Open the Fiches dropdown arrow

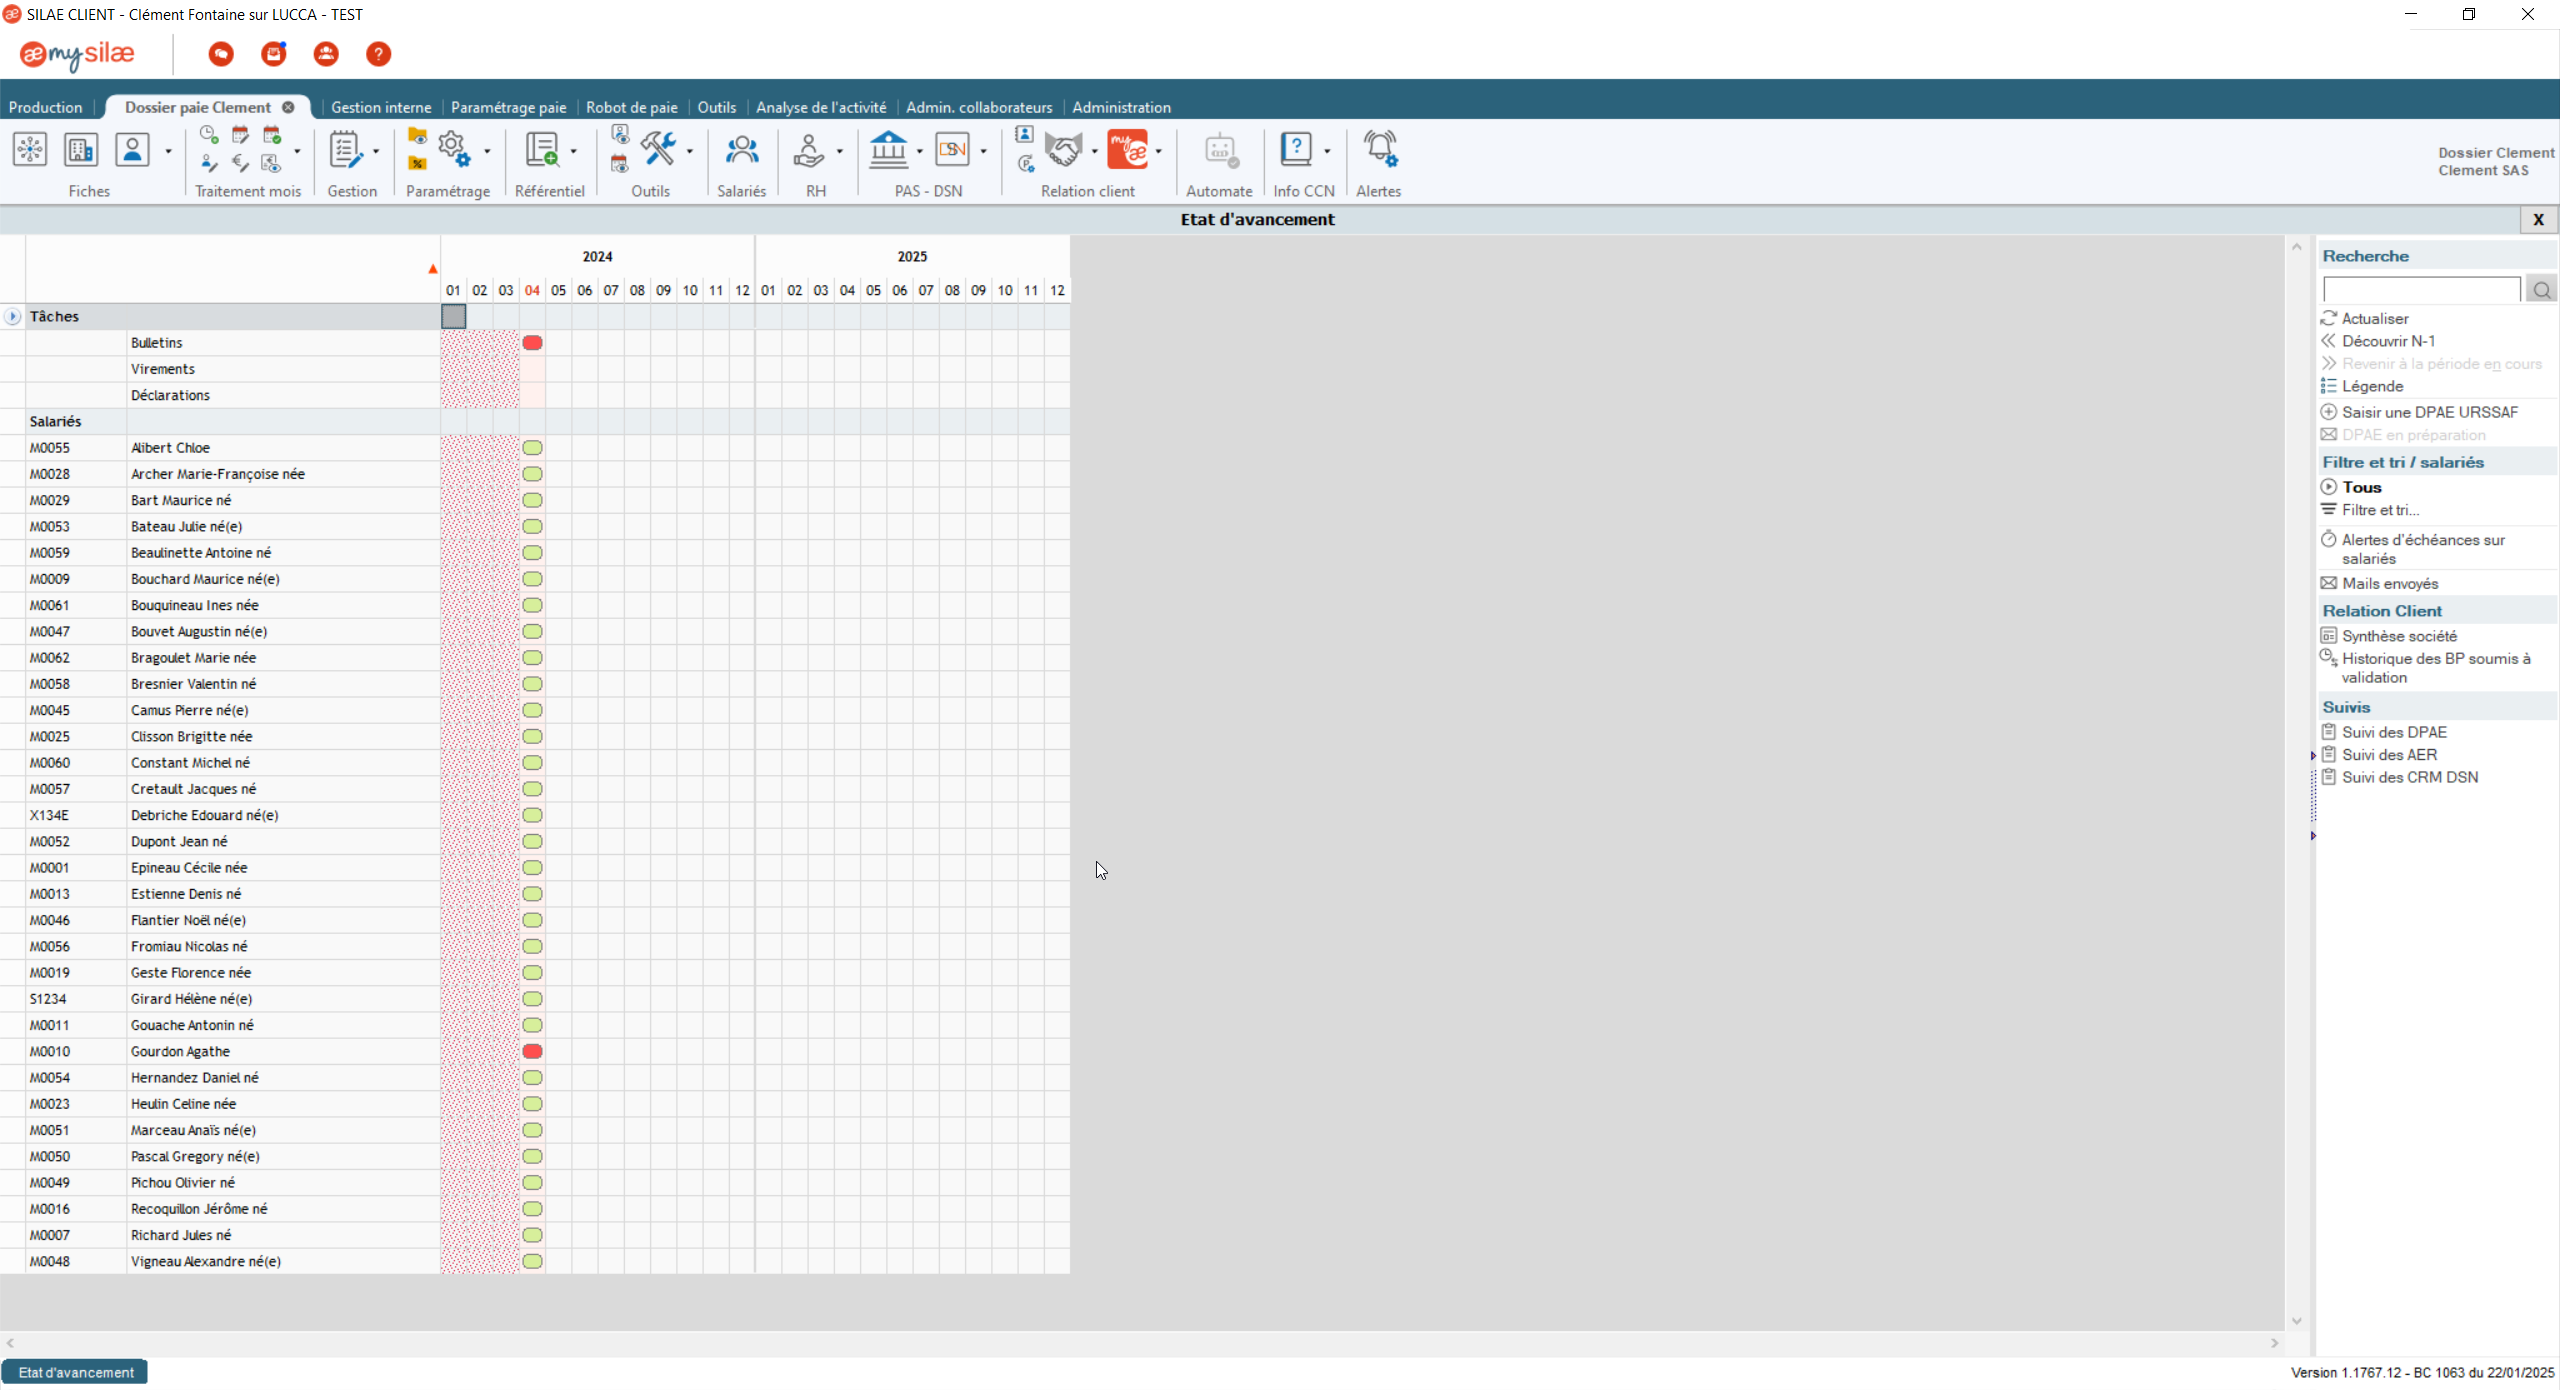coord(168,152)
